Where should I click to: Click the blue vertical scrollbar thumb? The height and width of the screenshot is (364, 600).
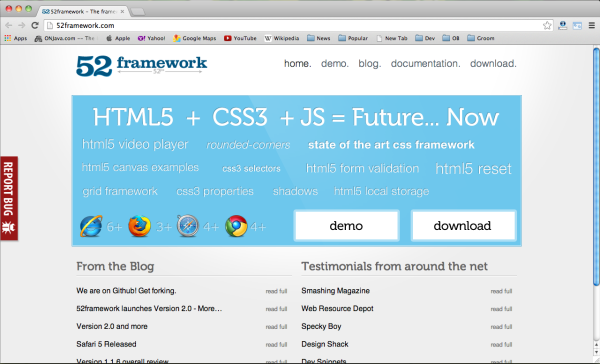(596, 166)
